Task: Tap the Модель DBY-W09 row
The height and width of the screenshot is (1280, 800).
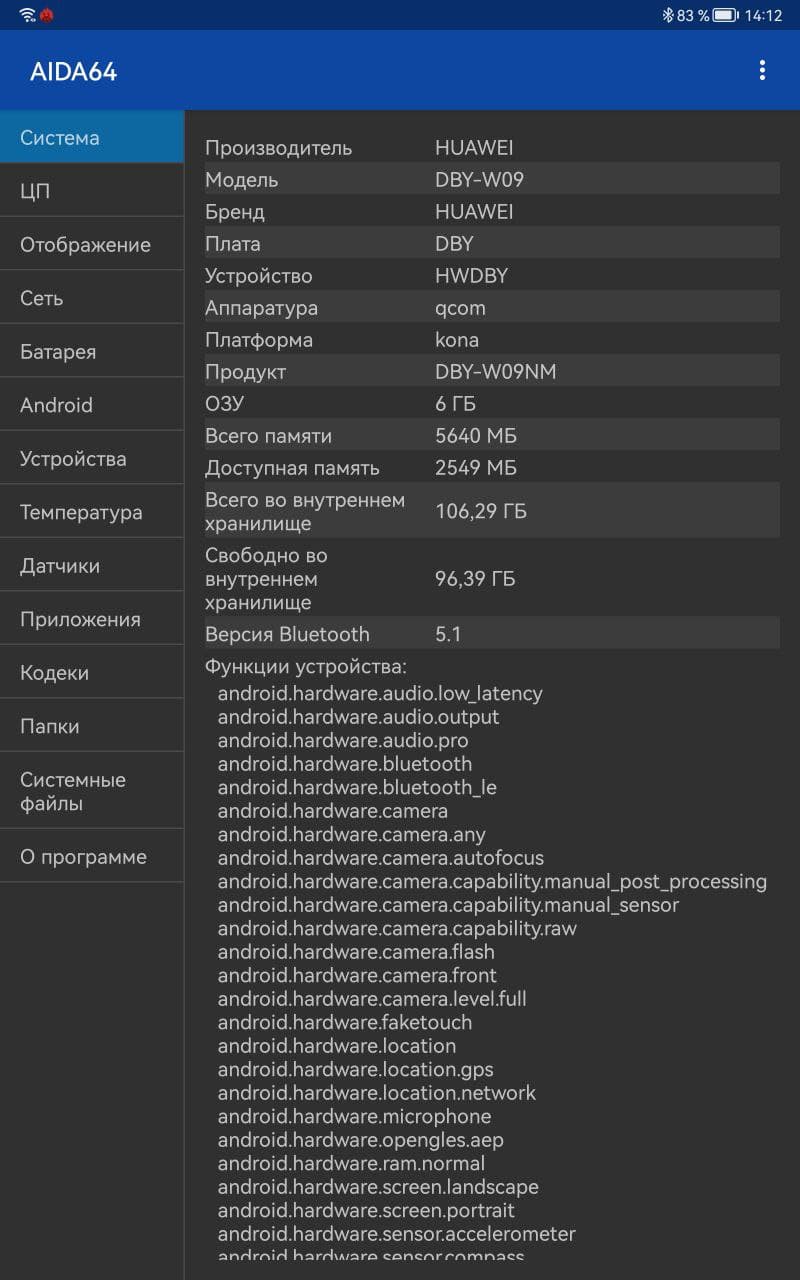Action: (490, 180)
